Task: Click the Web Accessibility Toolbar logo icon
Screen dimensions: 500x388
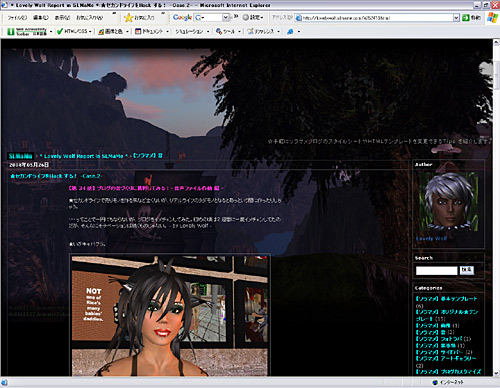Action: tap(11, 32)
